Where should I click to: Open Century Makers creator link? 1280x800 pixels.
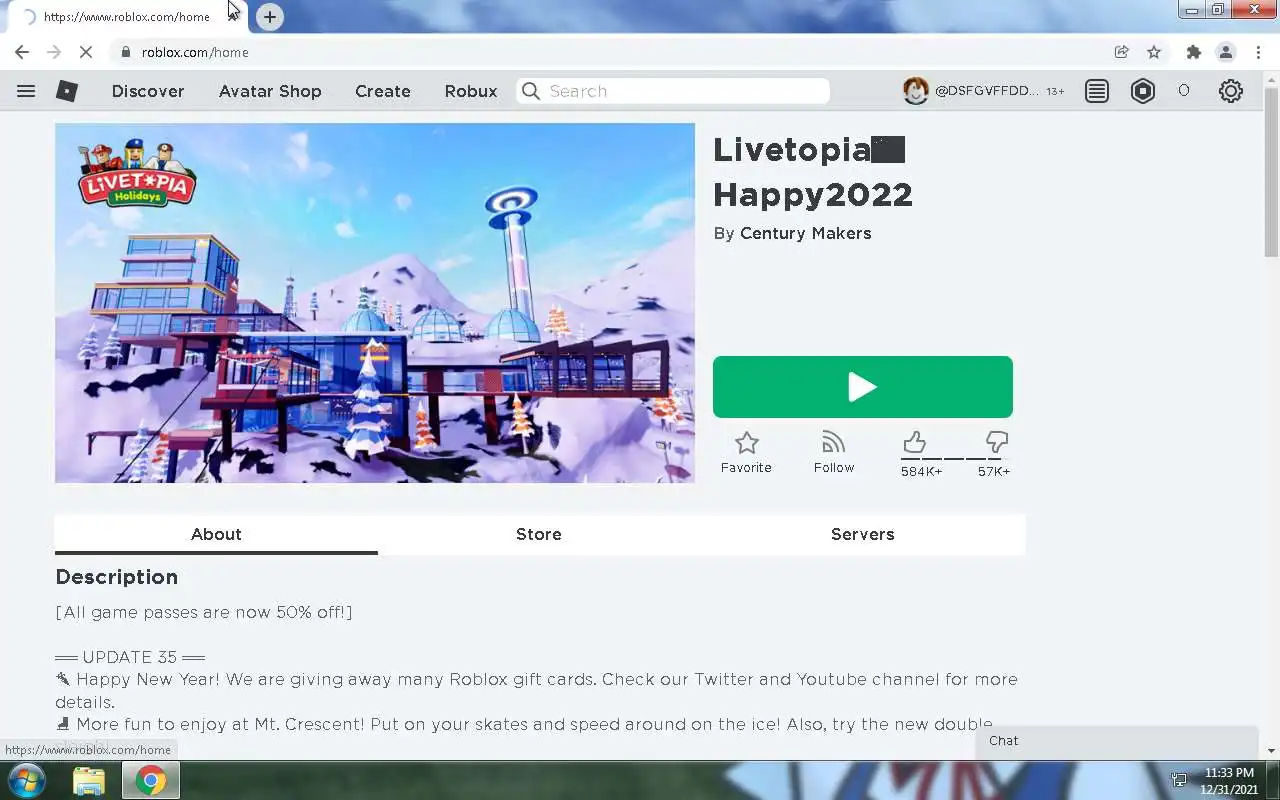(805, 233)
